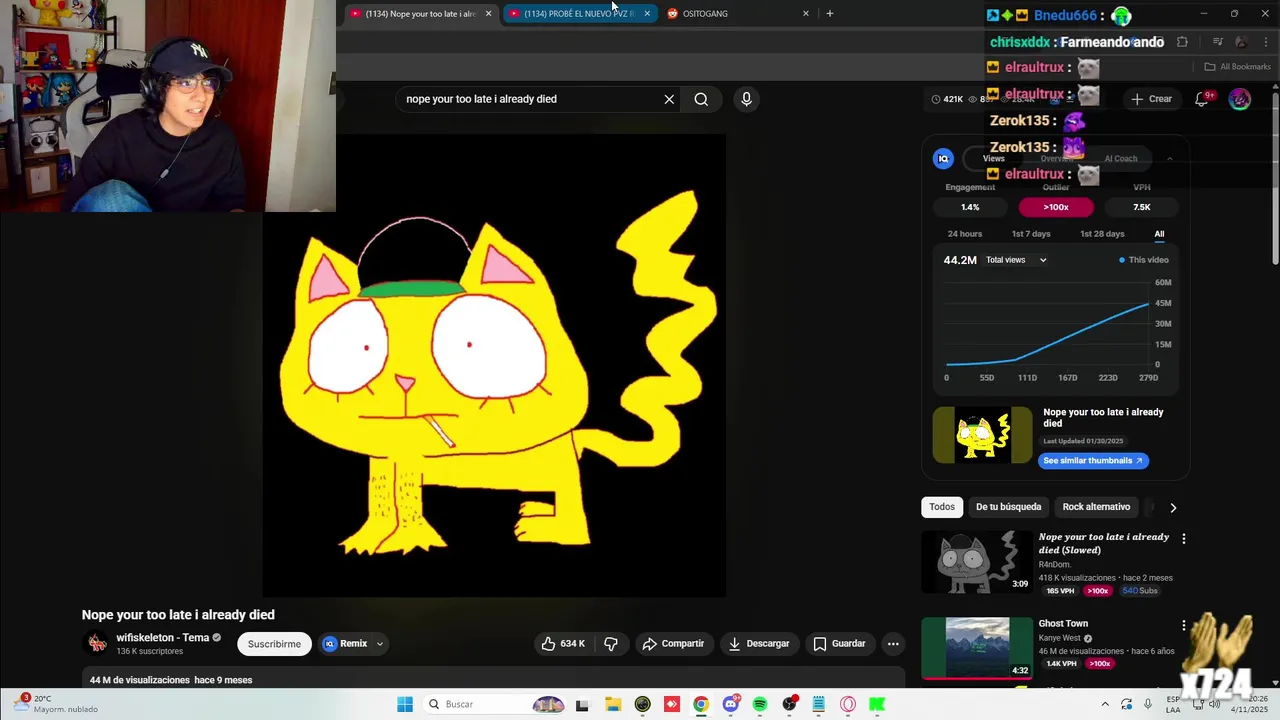Clear the YouTube search box text

[669, 99]
